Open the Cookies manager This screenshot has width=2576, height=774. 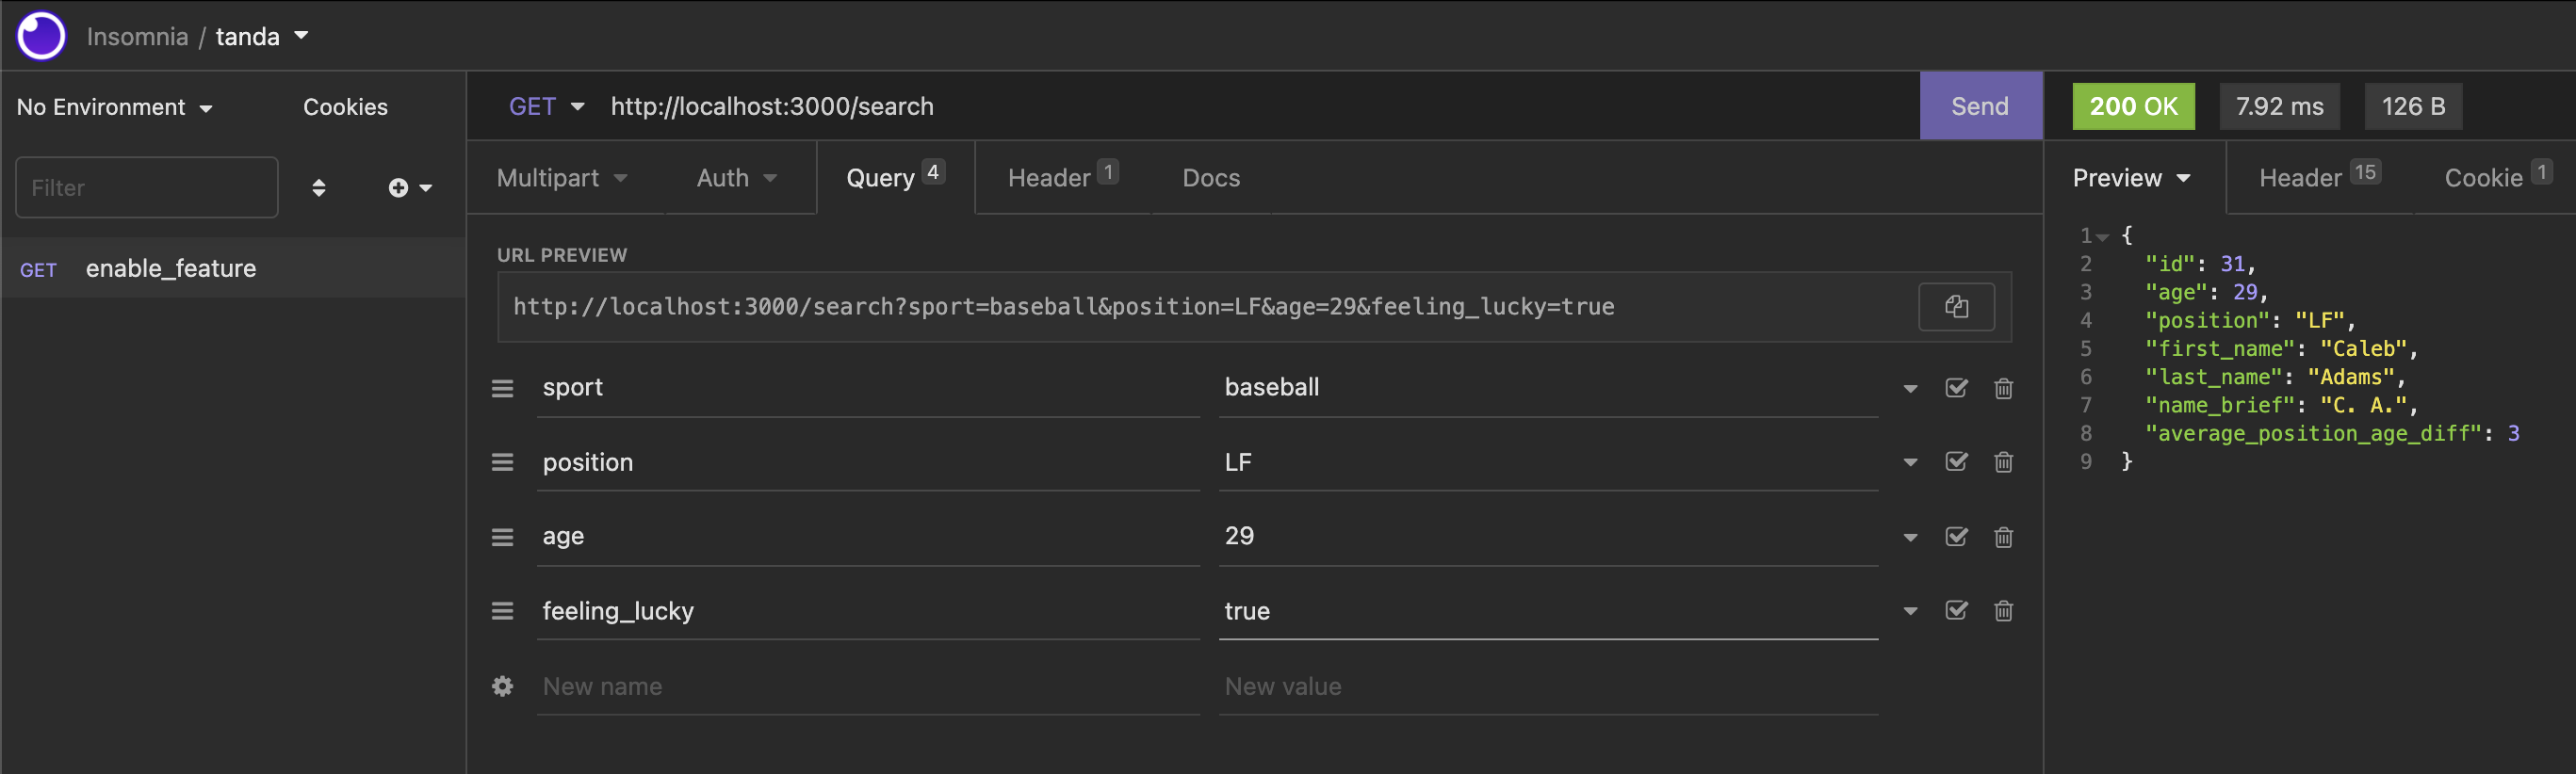pyautogui.click(x=344, y=106)
